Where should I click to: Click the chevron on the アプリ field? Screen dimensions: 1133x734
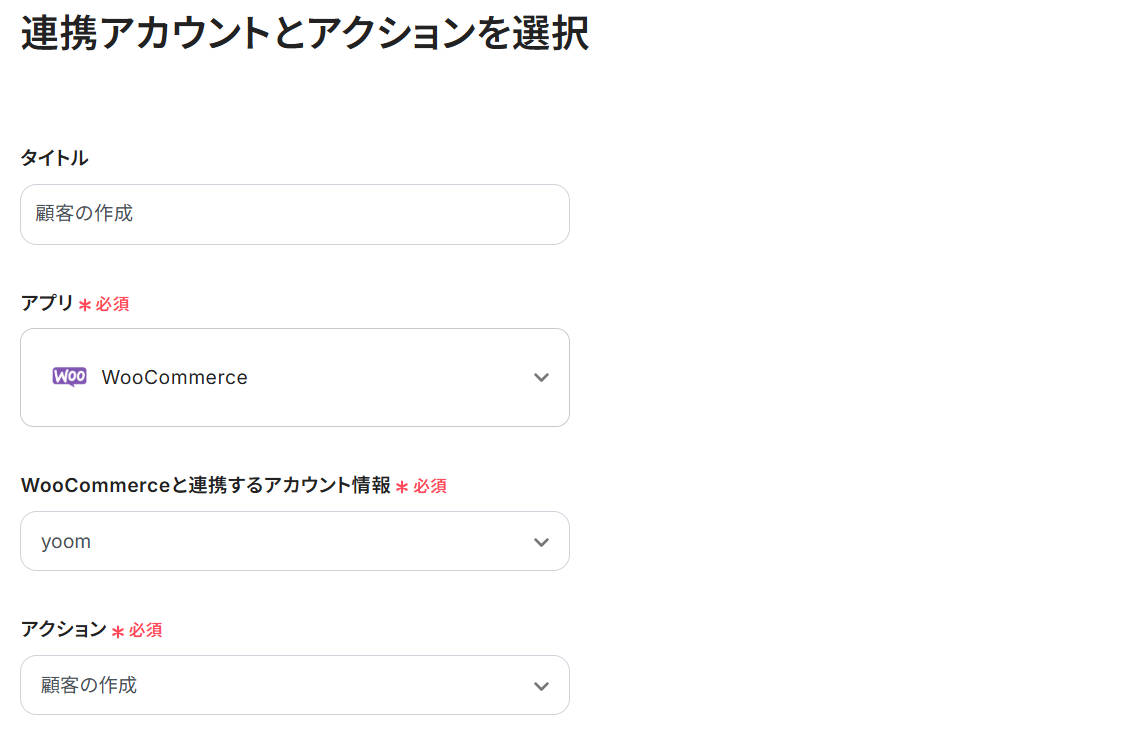(x=541, y=377)
